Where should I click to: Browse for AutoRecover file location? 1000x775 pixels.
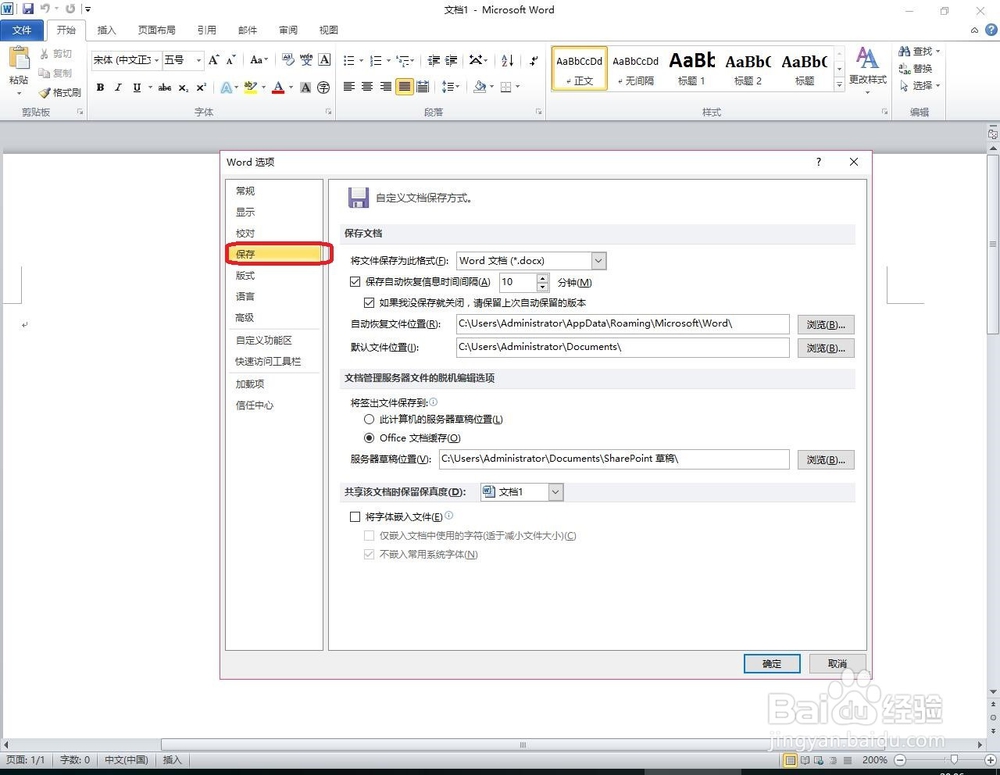point(826,325)
